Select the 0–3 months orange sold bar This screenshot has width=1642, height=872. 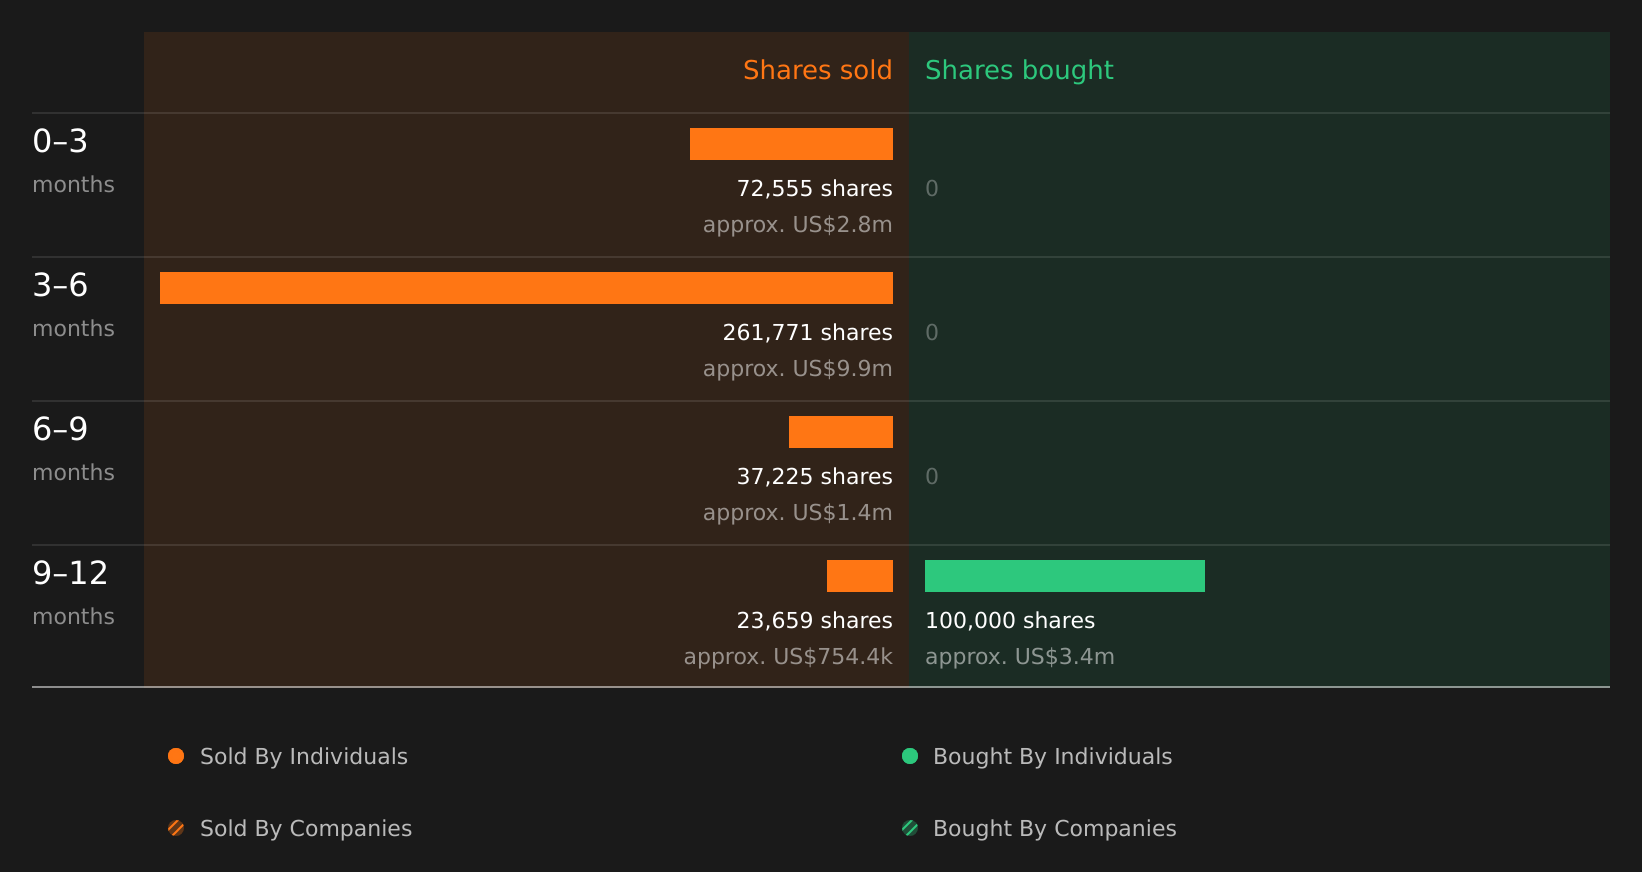(x=791, y=144)
